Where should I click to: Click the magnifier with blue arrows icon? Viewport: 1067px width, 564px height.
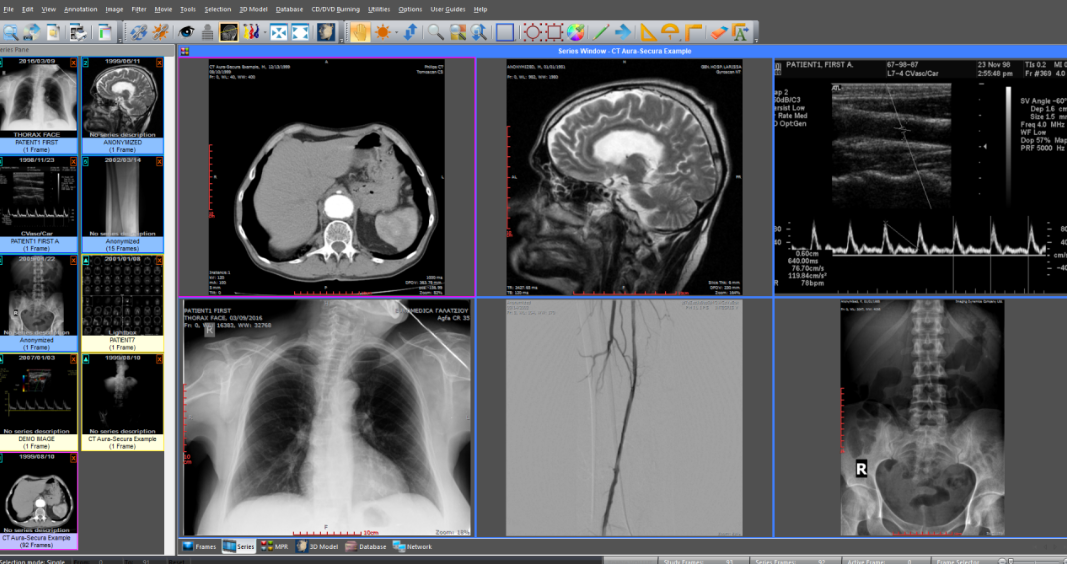pyautogui.click(x=480, y=32)
